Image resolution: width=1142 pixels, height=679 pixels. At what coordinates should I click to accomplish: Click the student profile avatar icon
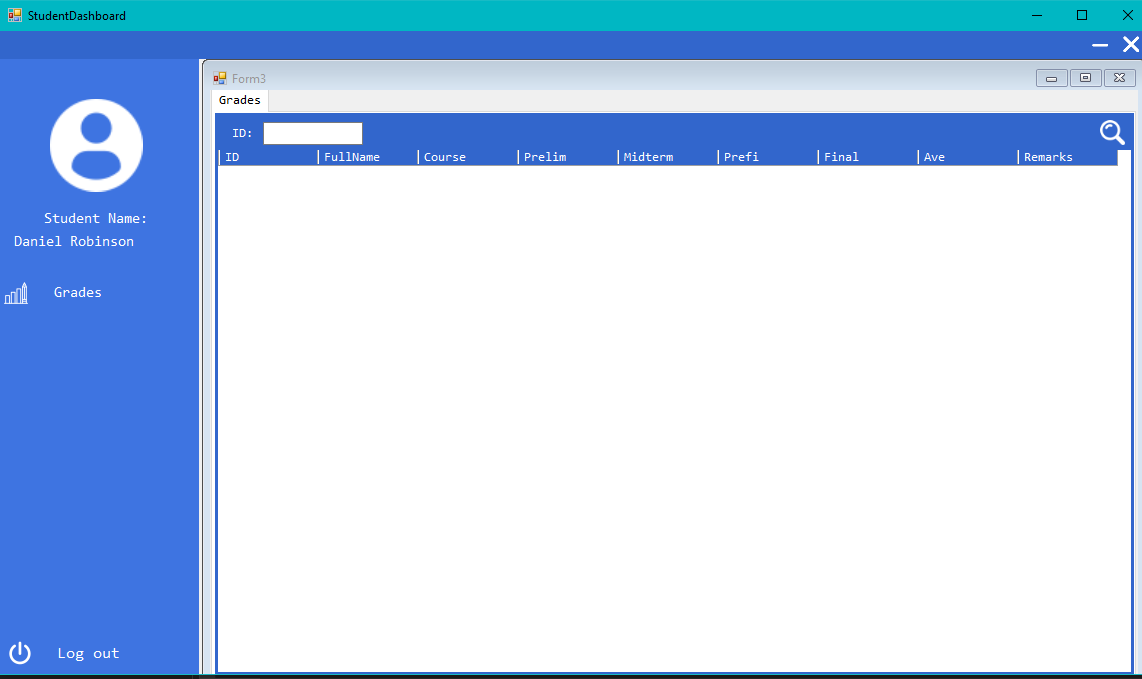[96, 145]
